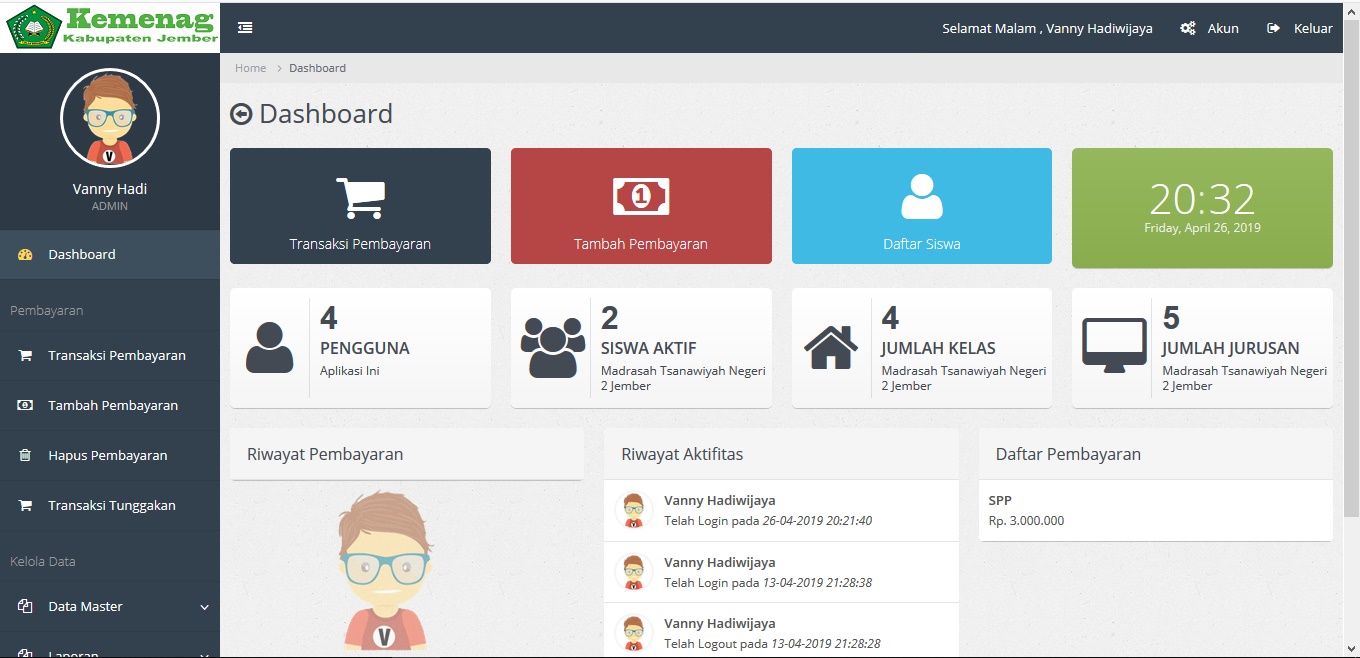Select Dashboard in the sidebar menu
Screen dimensions: 1360x658
[x=82, y=254]
